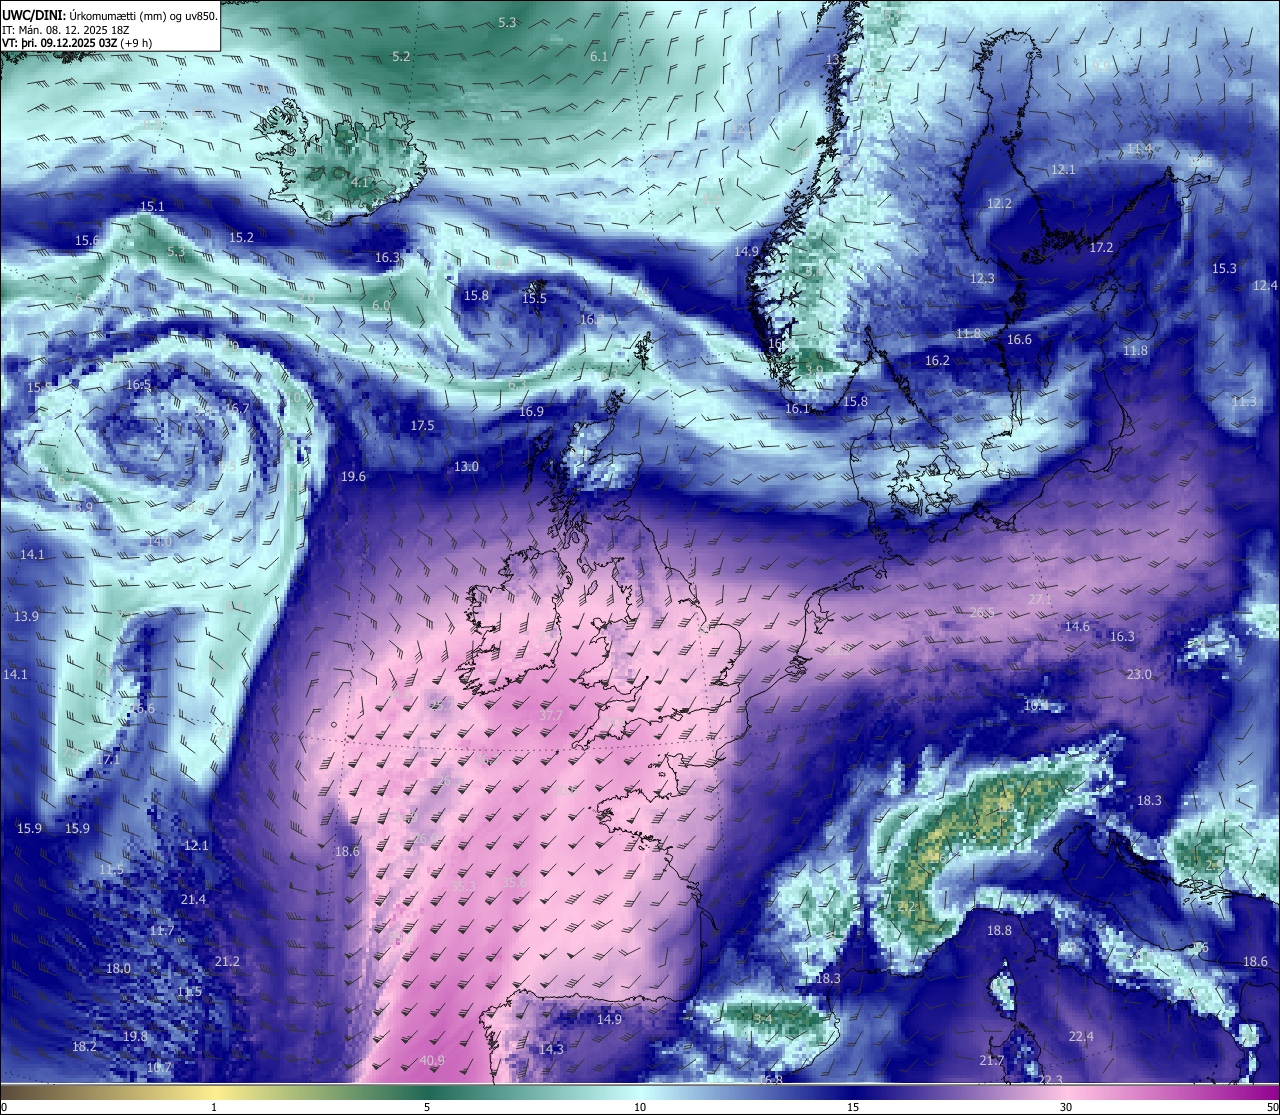Click the map value '40.9'
1280x1115 pixels.
(x=432, y=1060)
